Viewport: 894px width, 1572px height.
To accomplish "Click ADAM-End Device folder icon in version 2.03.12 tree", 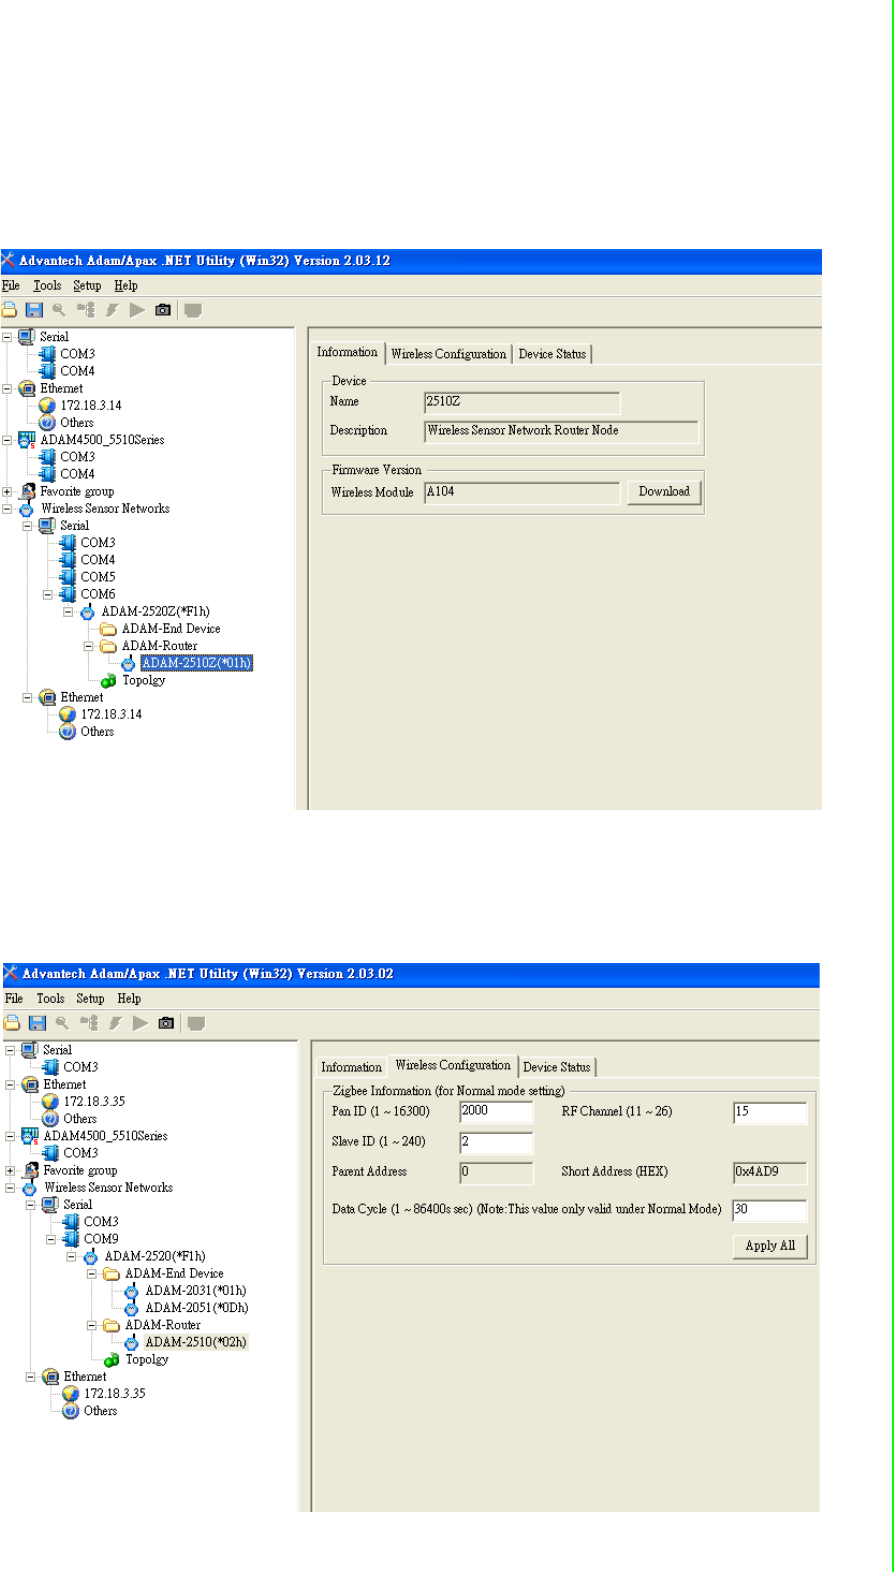I will 108,629.
